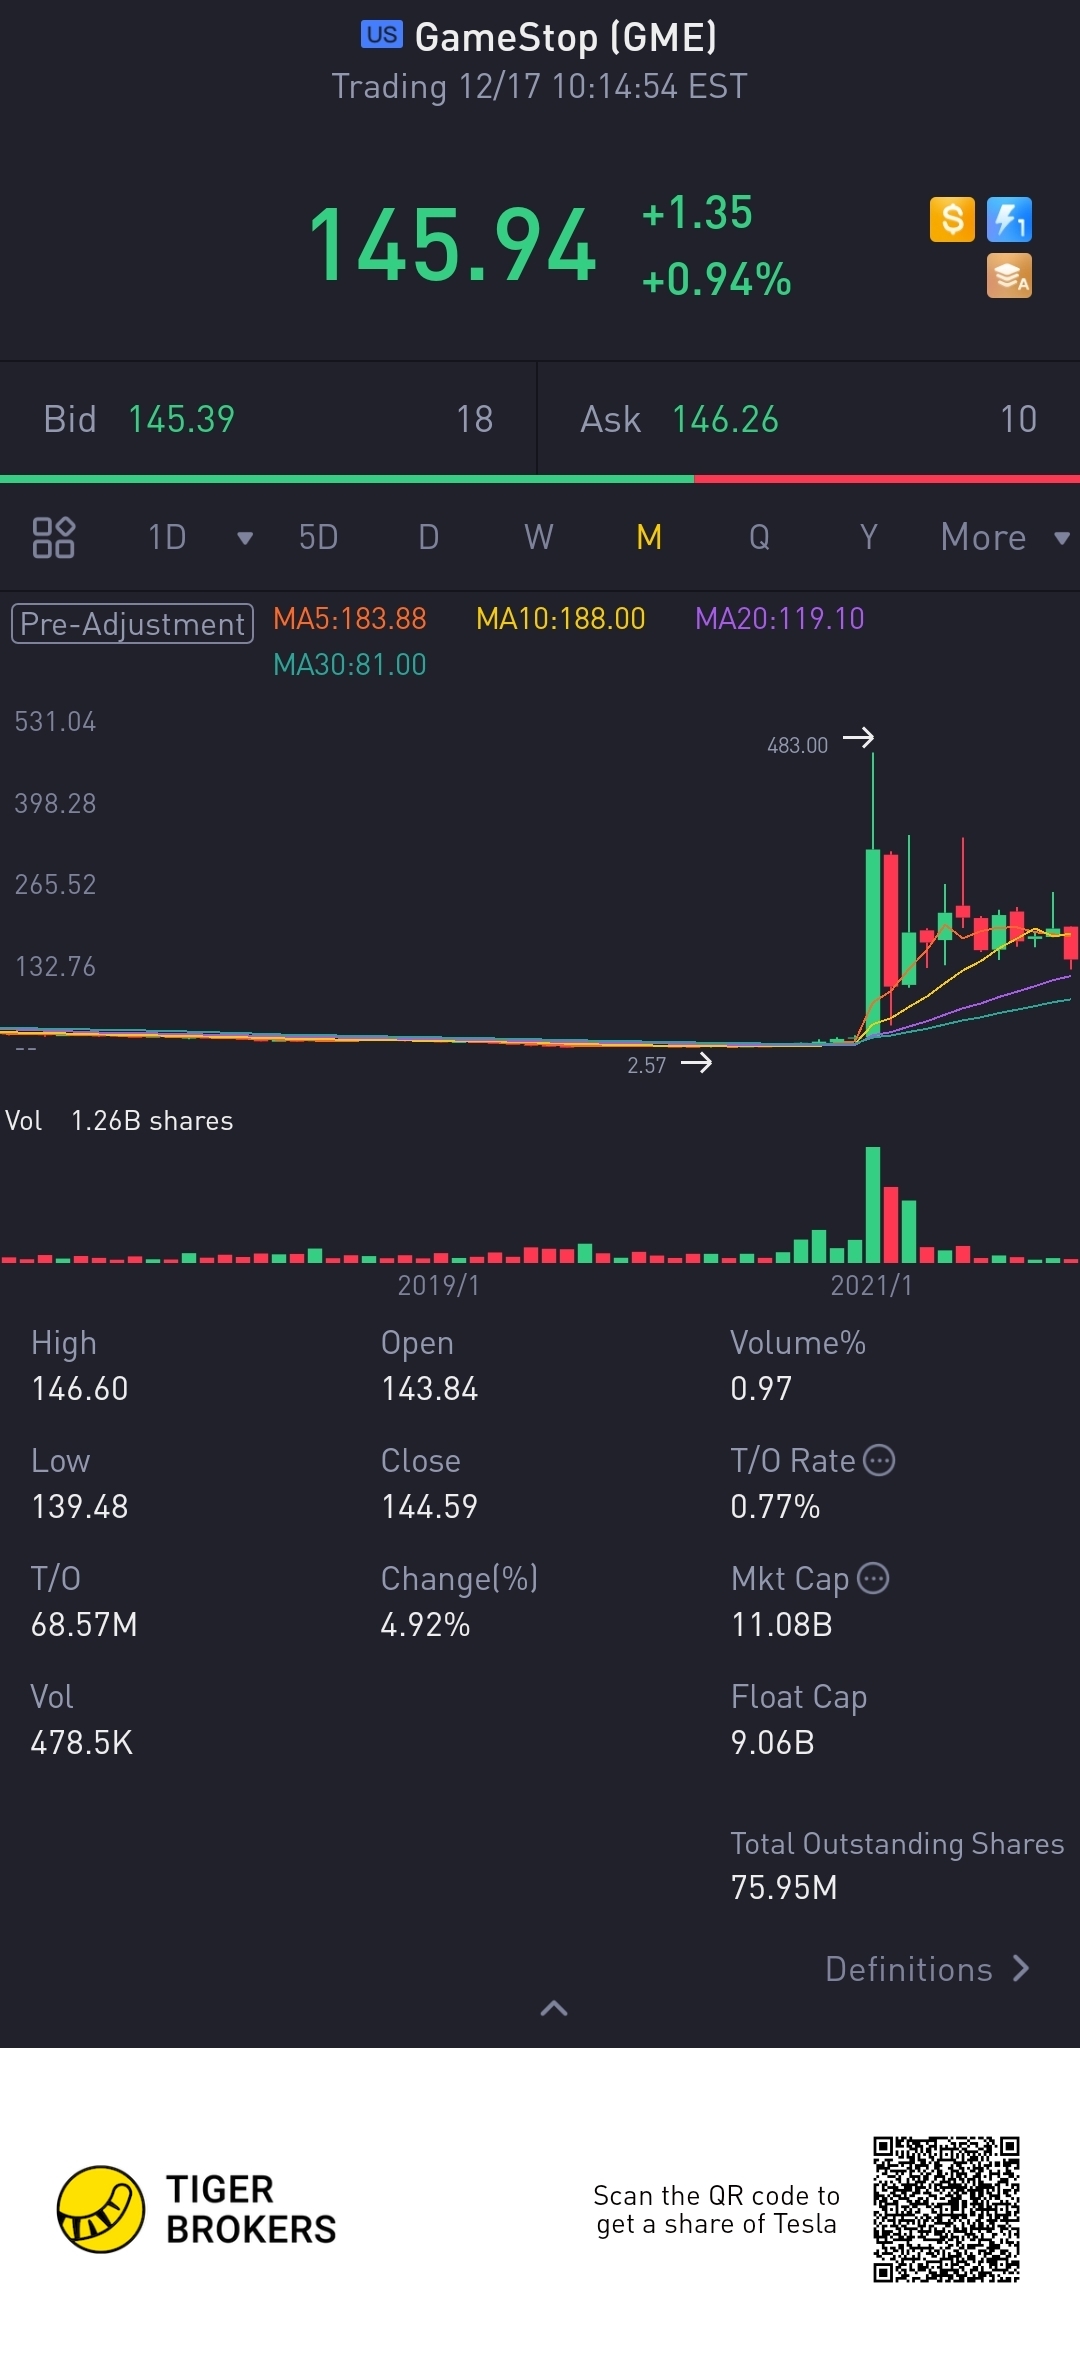This screenshot has height=2371, width=1080.
Task: Tap the MA20:119.10 indicator label
Action: [780, 619]
